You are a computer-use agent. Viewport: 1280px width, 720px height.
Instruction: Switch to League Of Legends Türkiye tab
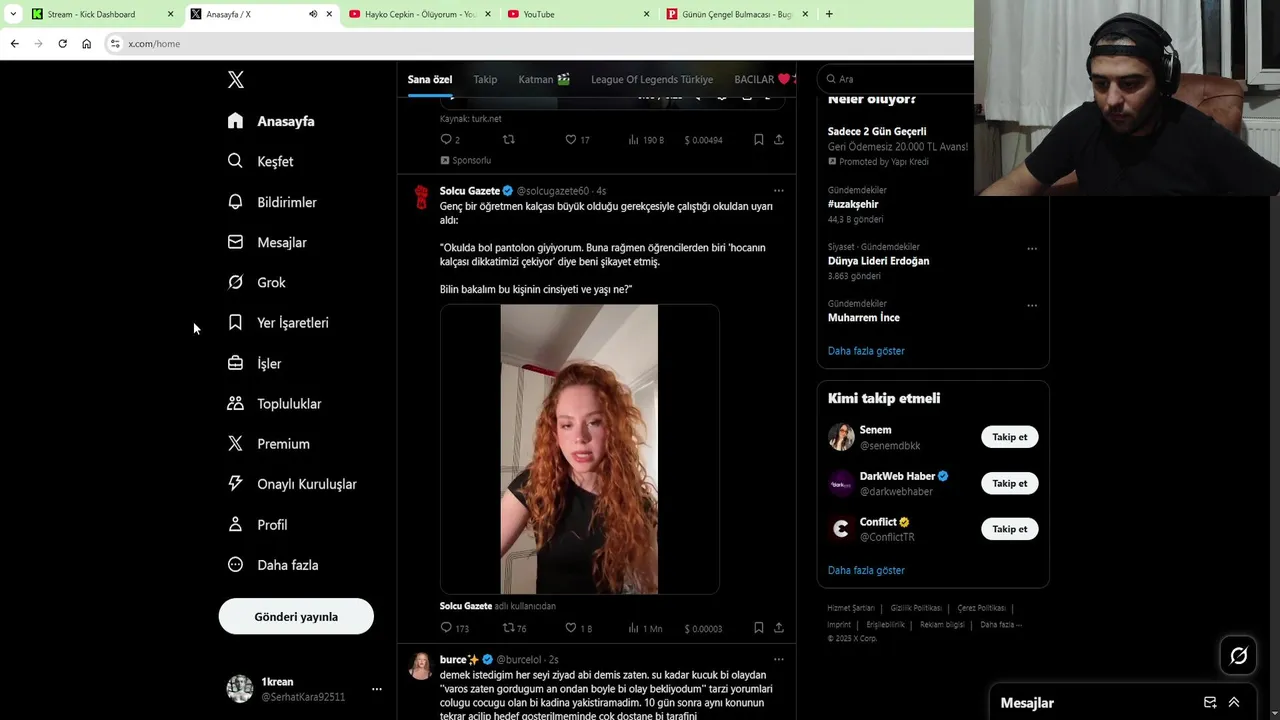pos(652,79)
